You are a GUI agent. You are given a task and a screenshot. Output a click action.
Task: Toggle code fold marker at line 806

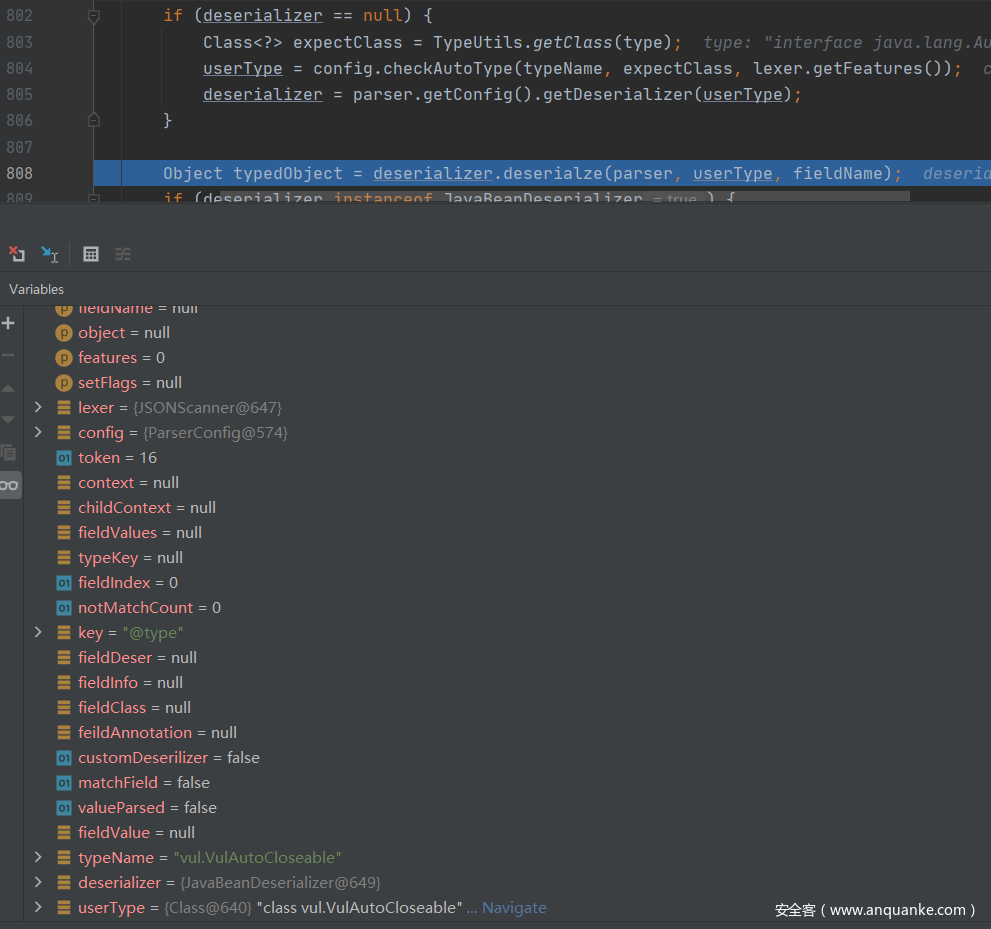tap(94, 120)
